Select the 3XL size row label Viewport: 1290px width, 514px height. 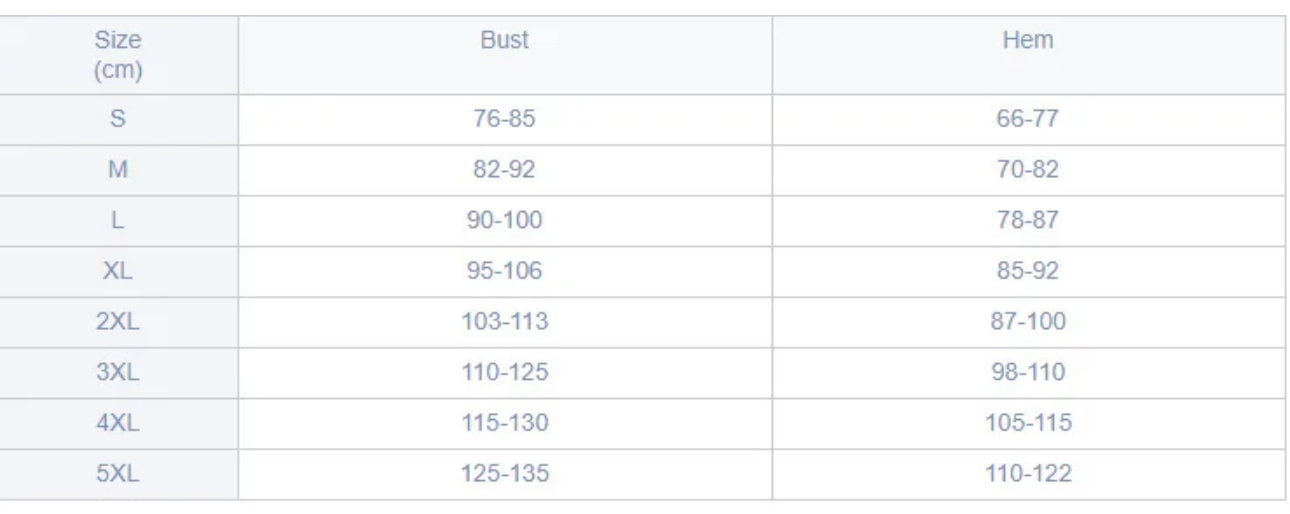click(118, 372)
